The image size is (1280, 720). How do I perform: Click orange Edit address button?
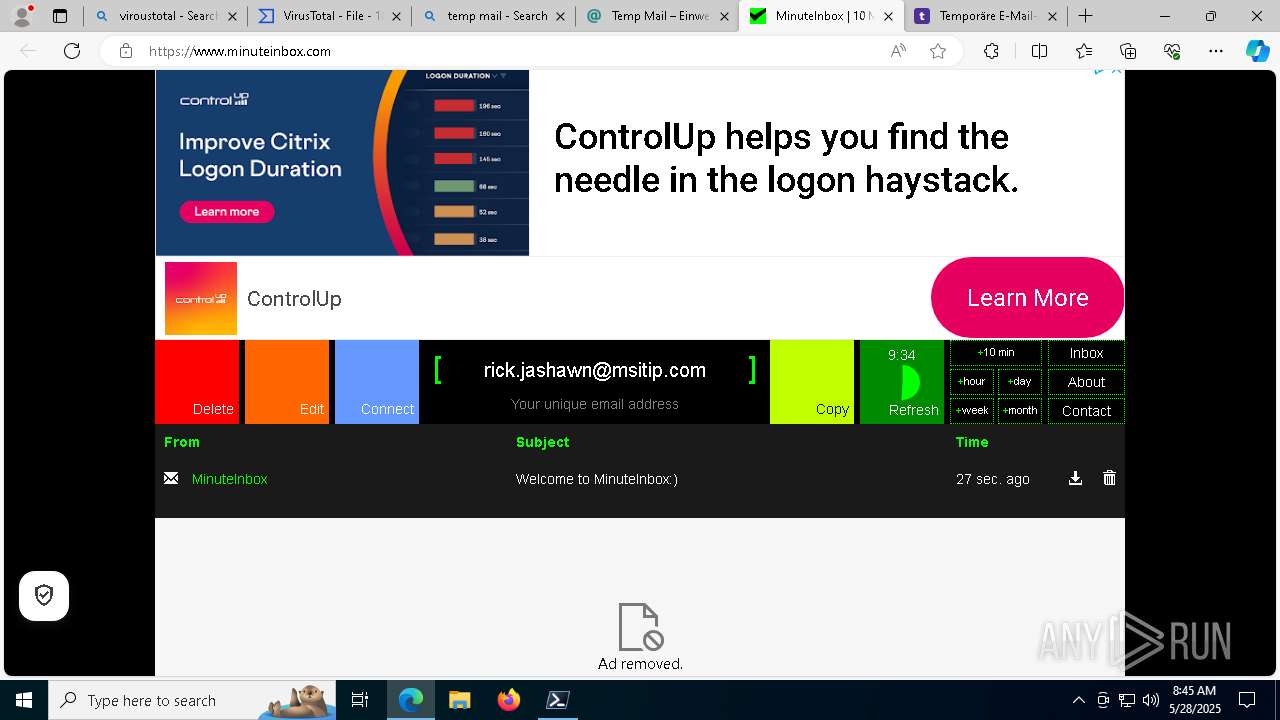287,382
